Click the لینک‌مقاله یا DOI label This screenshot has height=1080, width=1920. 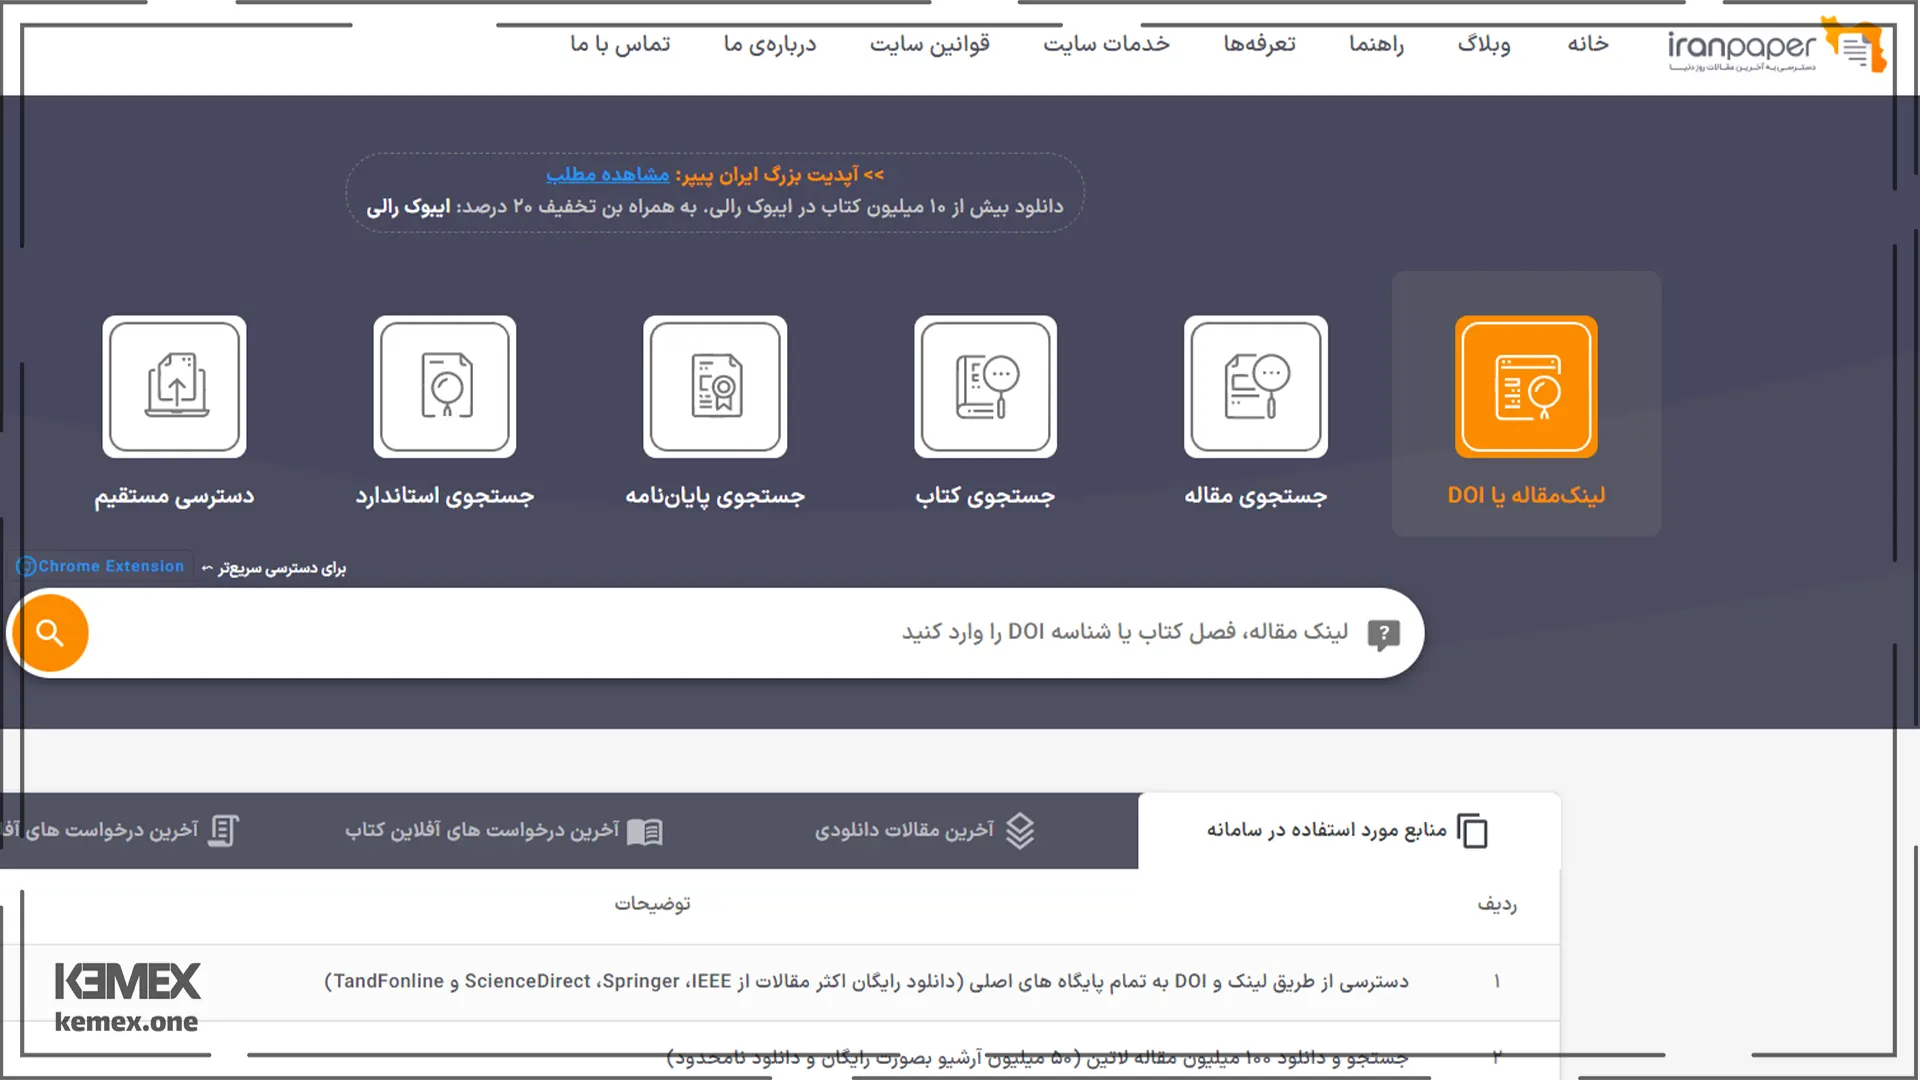click(x=1526, y=495)
